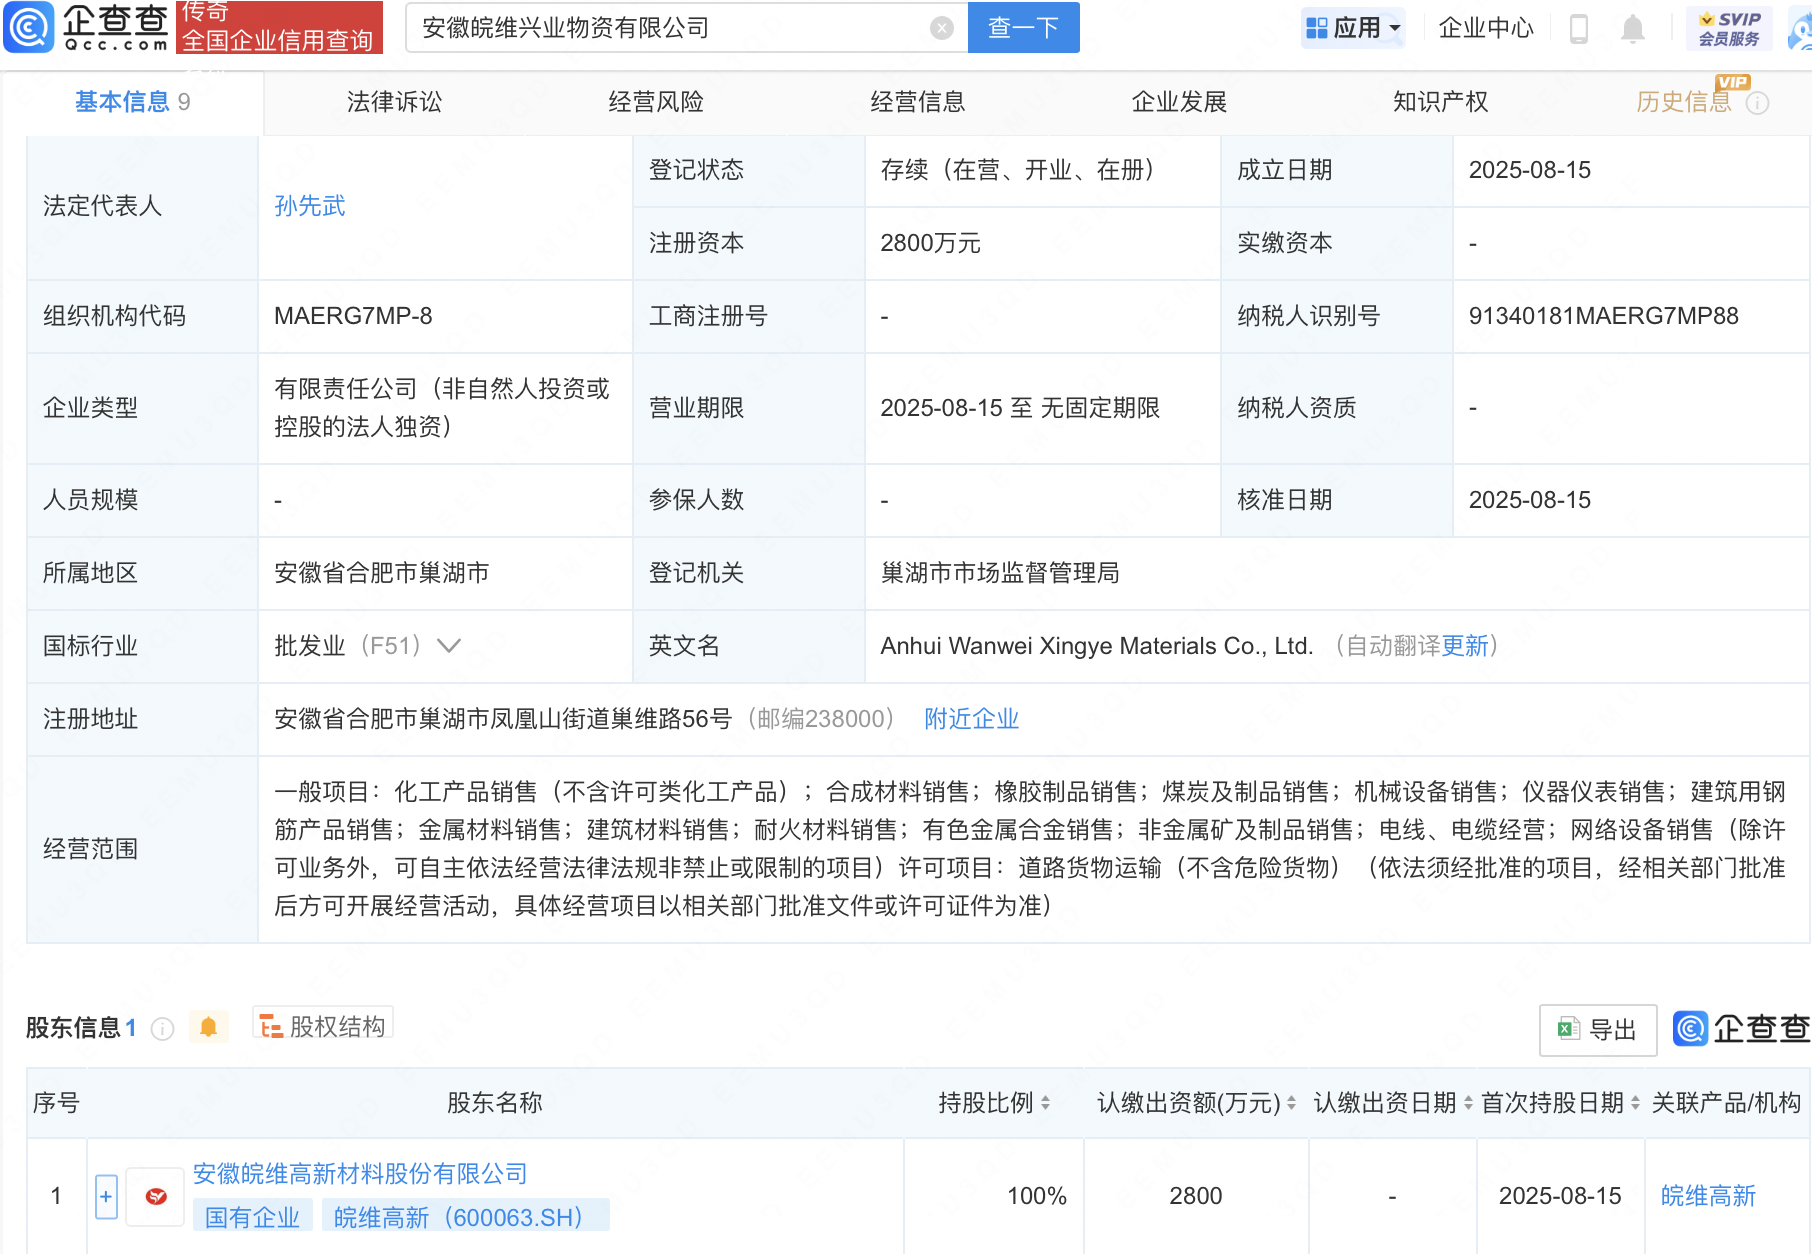This screenshot has width=1812, height=1254.
Task: Click the 国有企业 tag
Action: coord(253,1217)
